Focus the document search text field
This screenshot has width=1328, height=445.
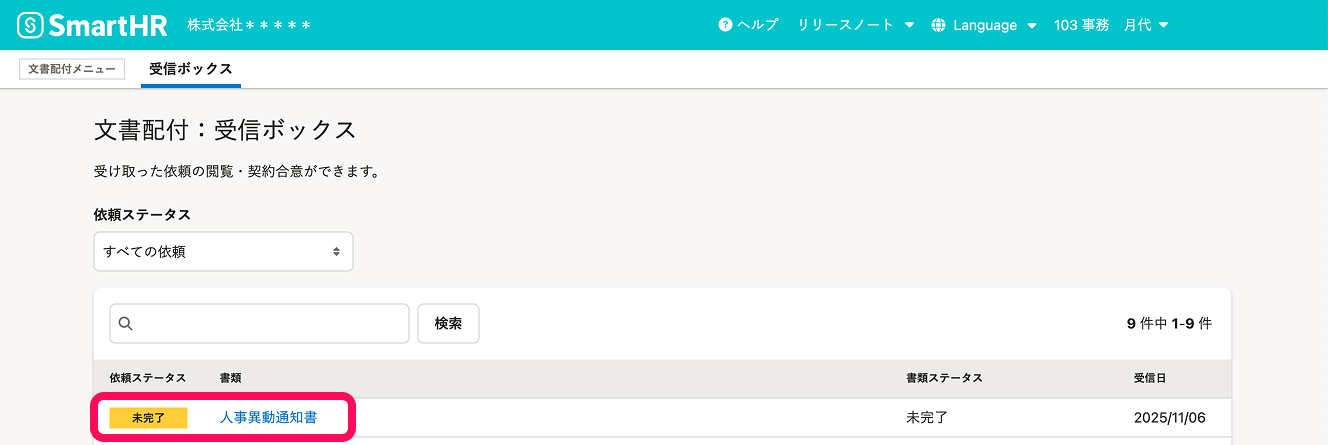tap(270, 324)
